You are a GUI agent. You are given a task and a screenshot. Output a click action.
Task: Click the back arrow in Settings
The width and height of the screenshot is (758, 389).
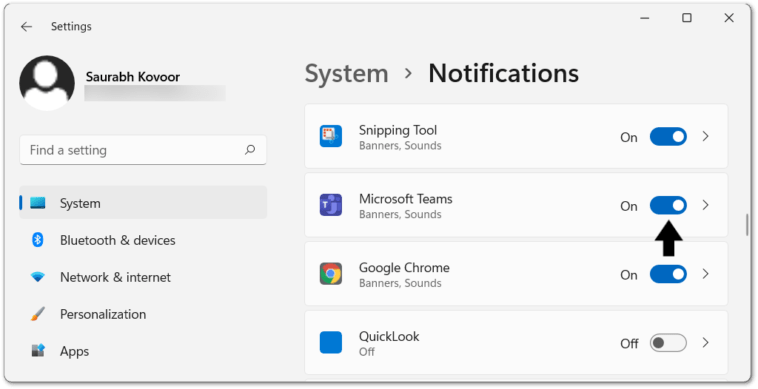26,27
